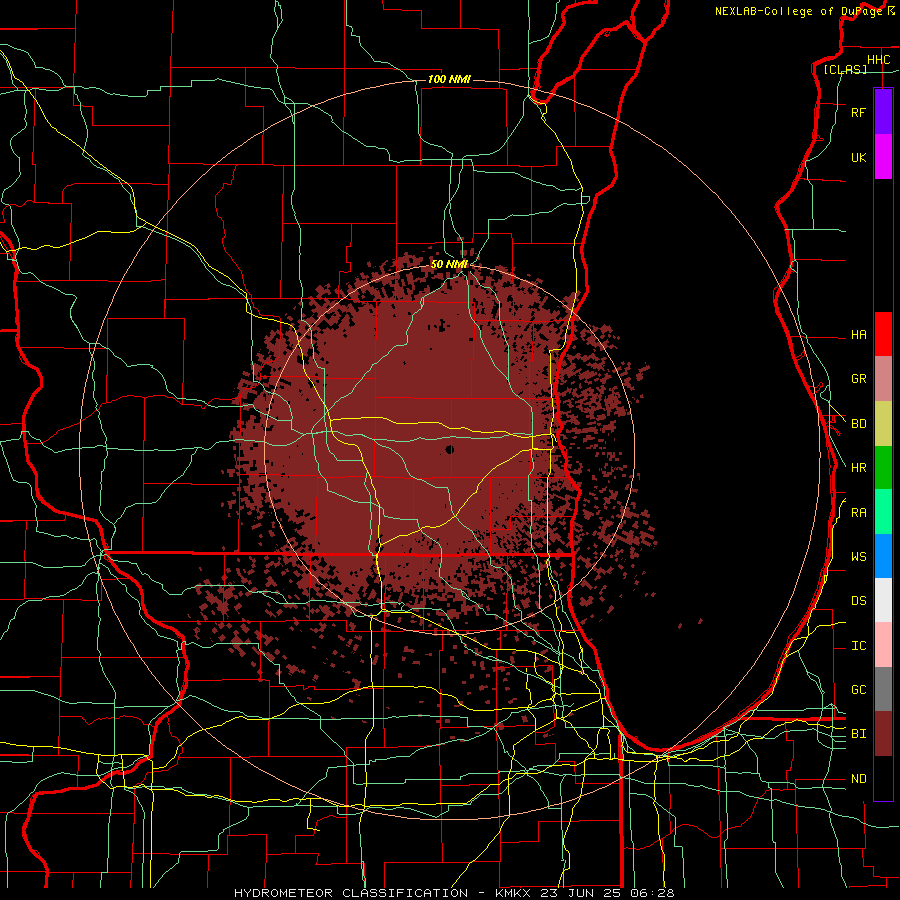Click the 'WS' legend label
The image size is (900, 900).
(859, 557)
